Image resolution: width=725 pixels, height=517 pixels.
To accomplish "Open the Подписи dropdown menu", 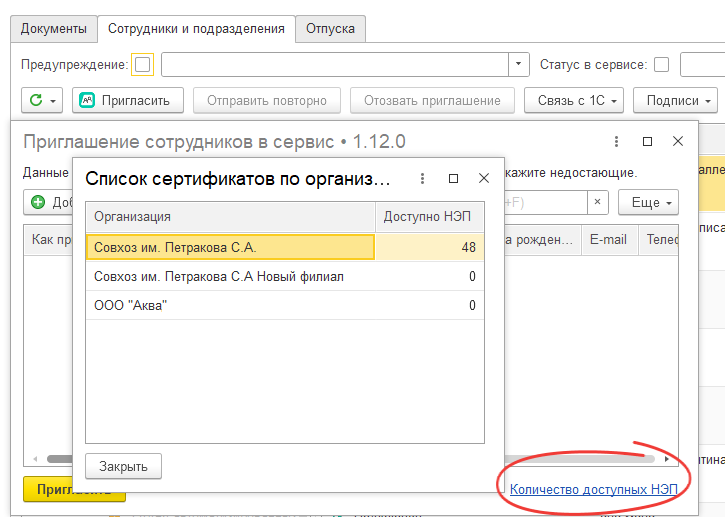I will (x=681, y=100).
